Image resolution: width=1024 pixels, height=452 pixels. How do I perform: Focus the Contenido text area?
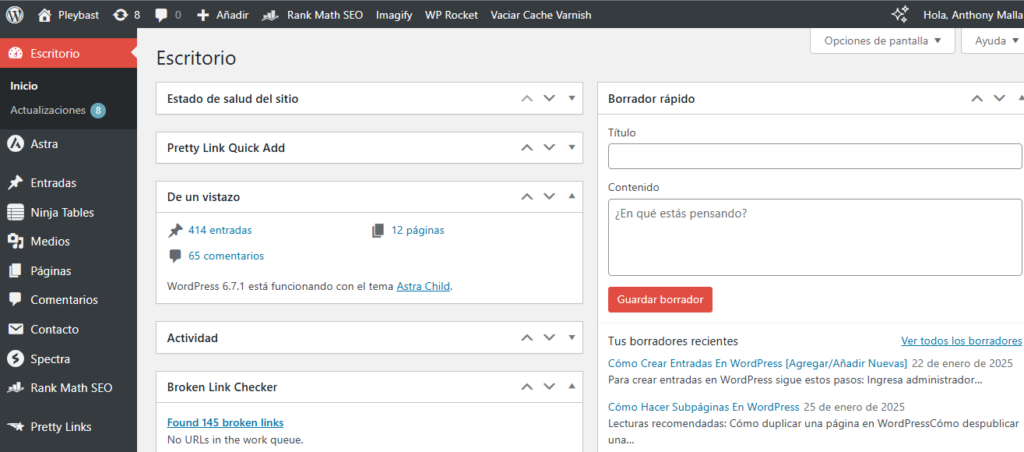pyautogui.click(x=815, y=237)
